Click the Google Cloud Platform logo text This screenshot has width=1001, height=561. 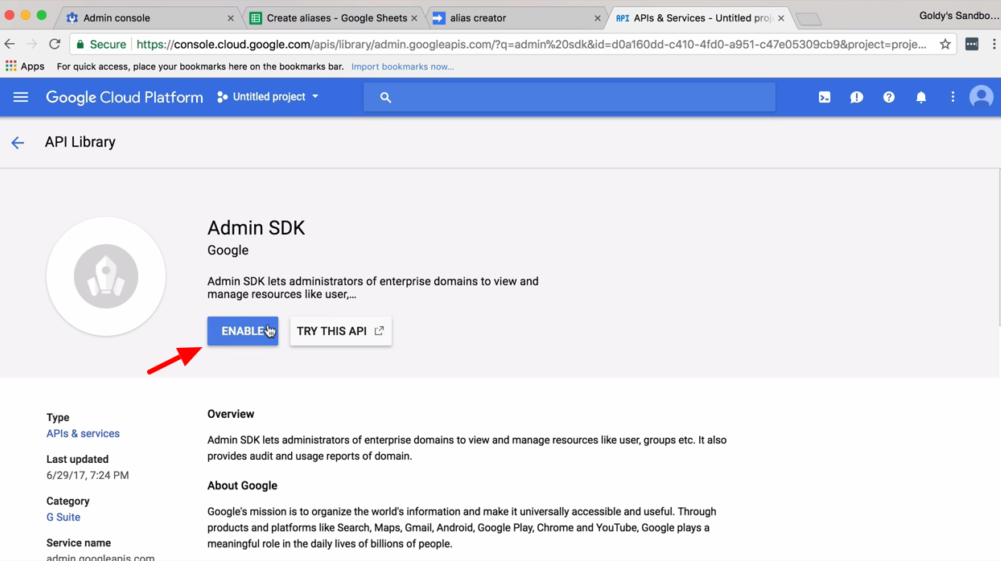(124, 97)
